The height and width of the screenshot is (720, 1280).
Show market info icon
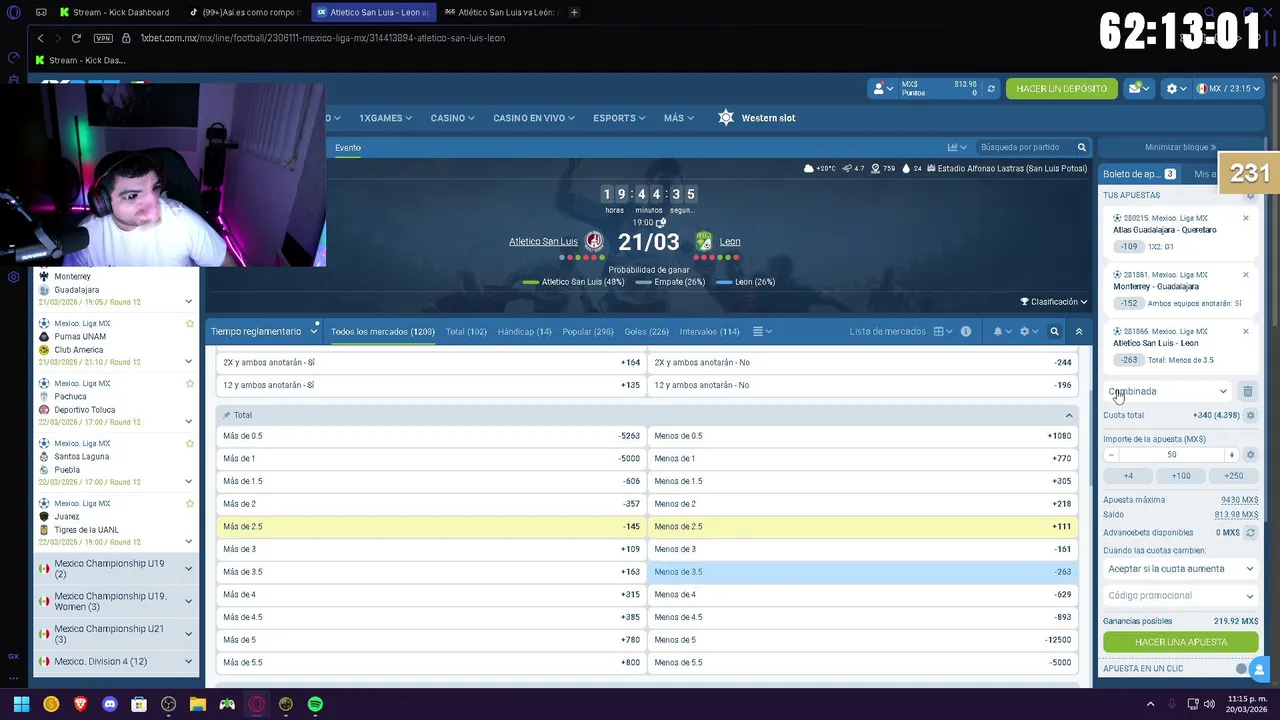coord(965,331)
